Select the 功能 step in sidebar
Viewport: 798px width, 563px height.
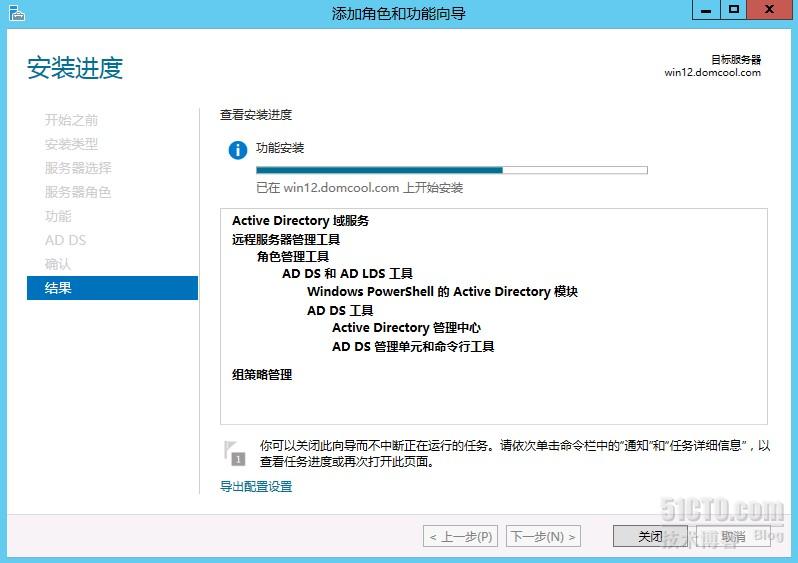point(58,216)
